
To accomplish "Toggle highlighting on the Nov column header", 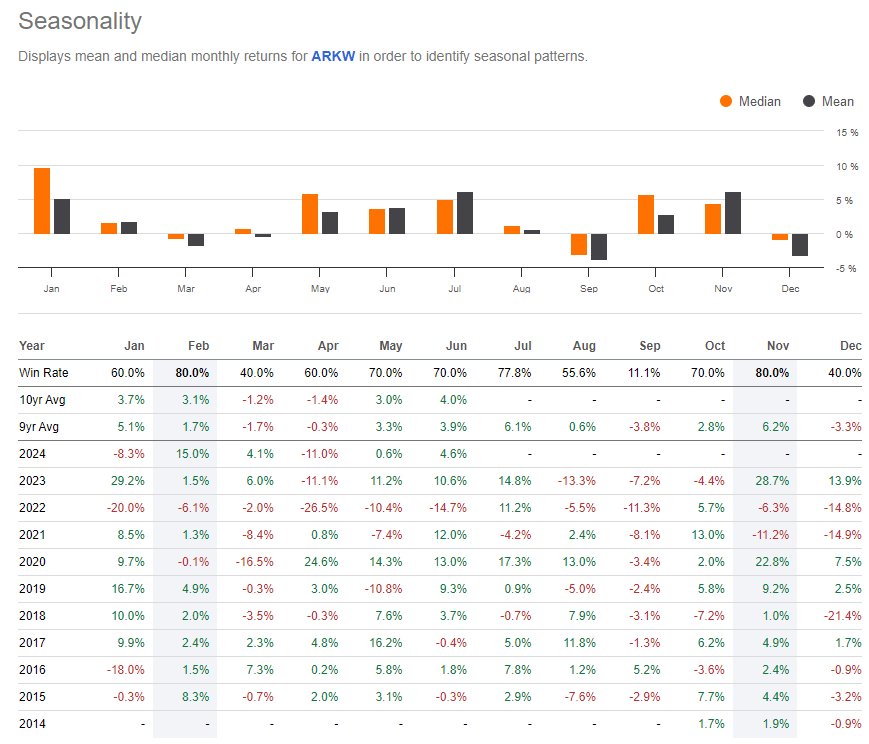I will click(777, 345).
